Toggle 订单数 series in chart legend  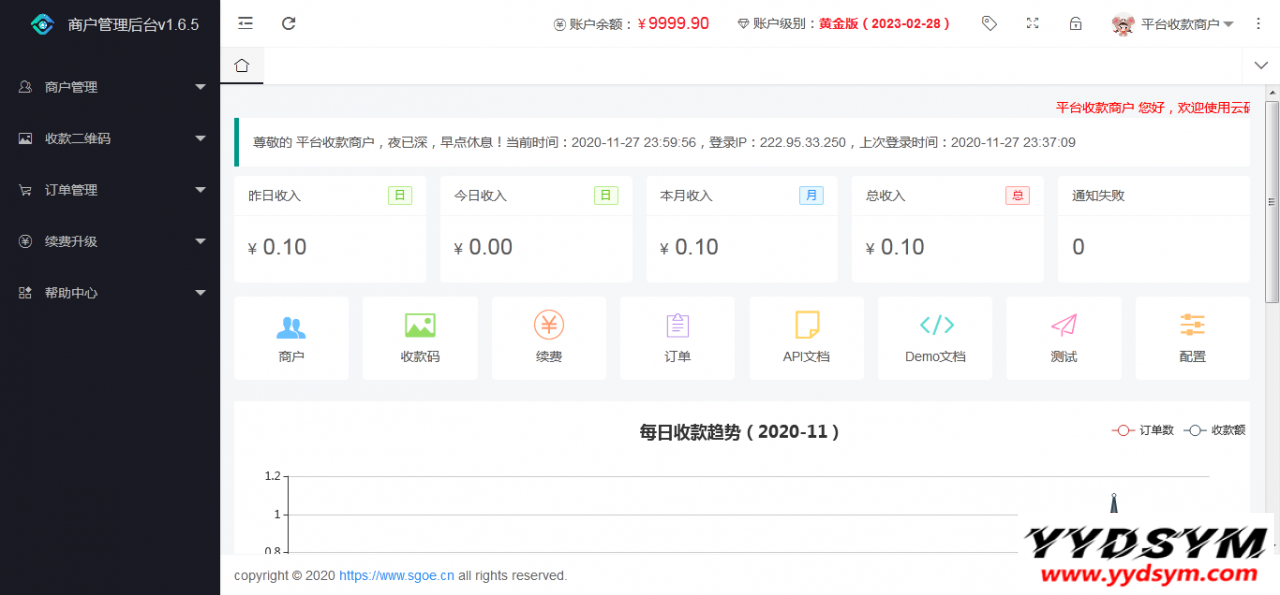click(1143, 430)
